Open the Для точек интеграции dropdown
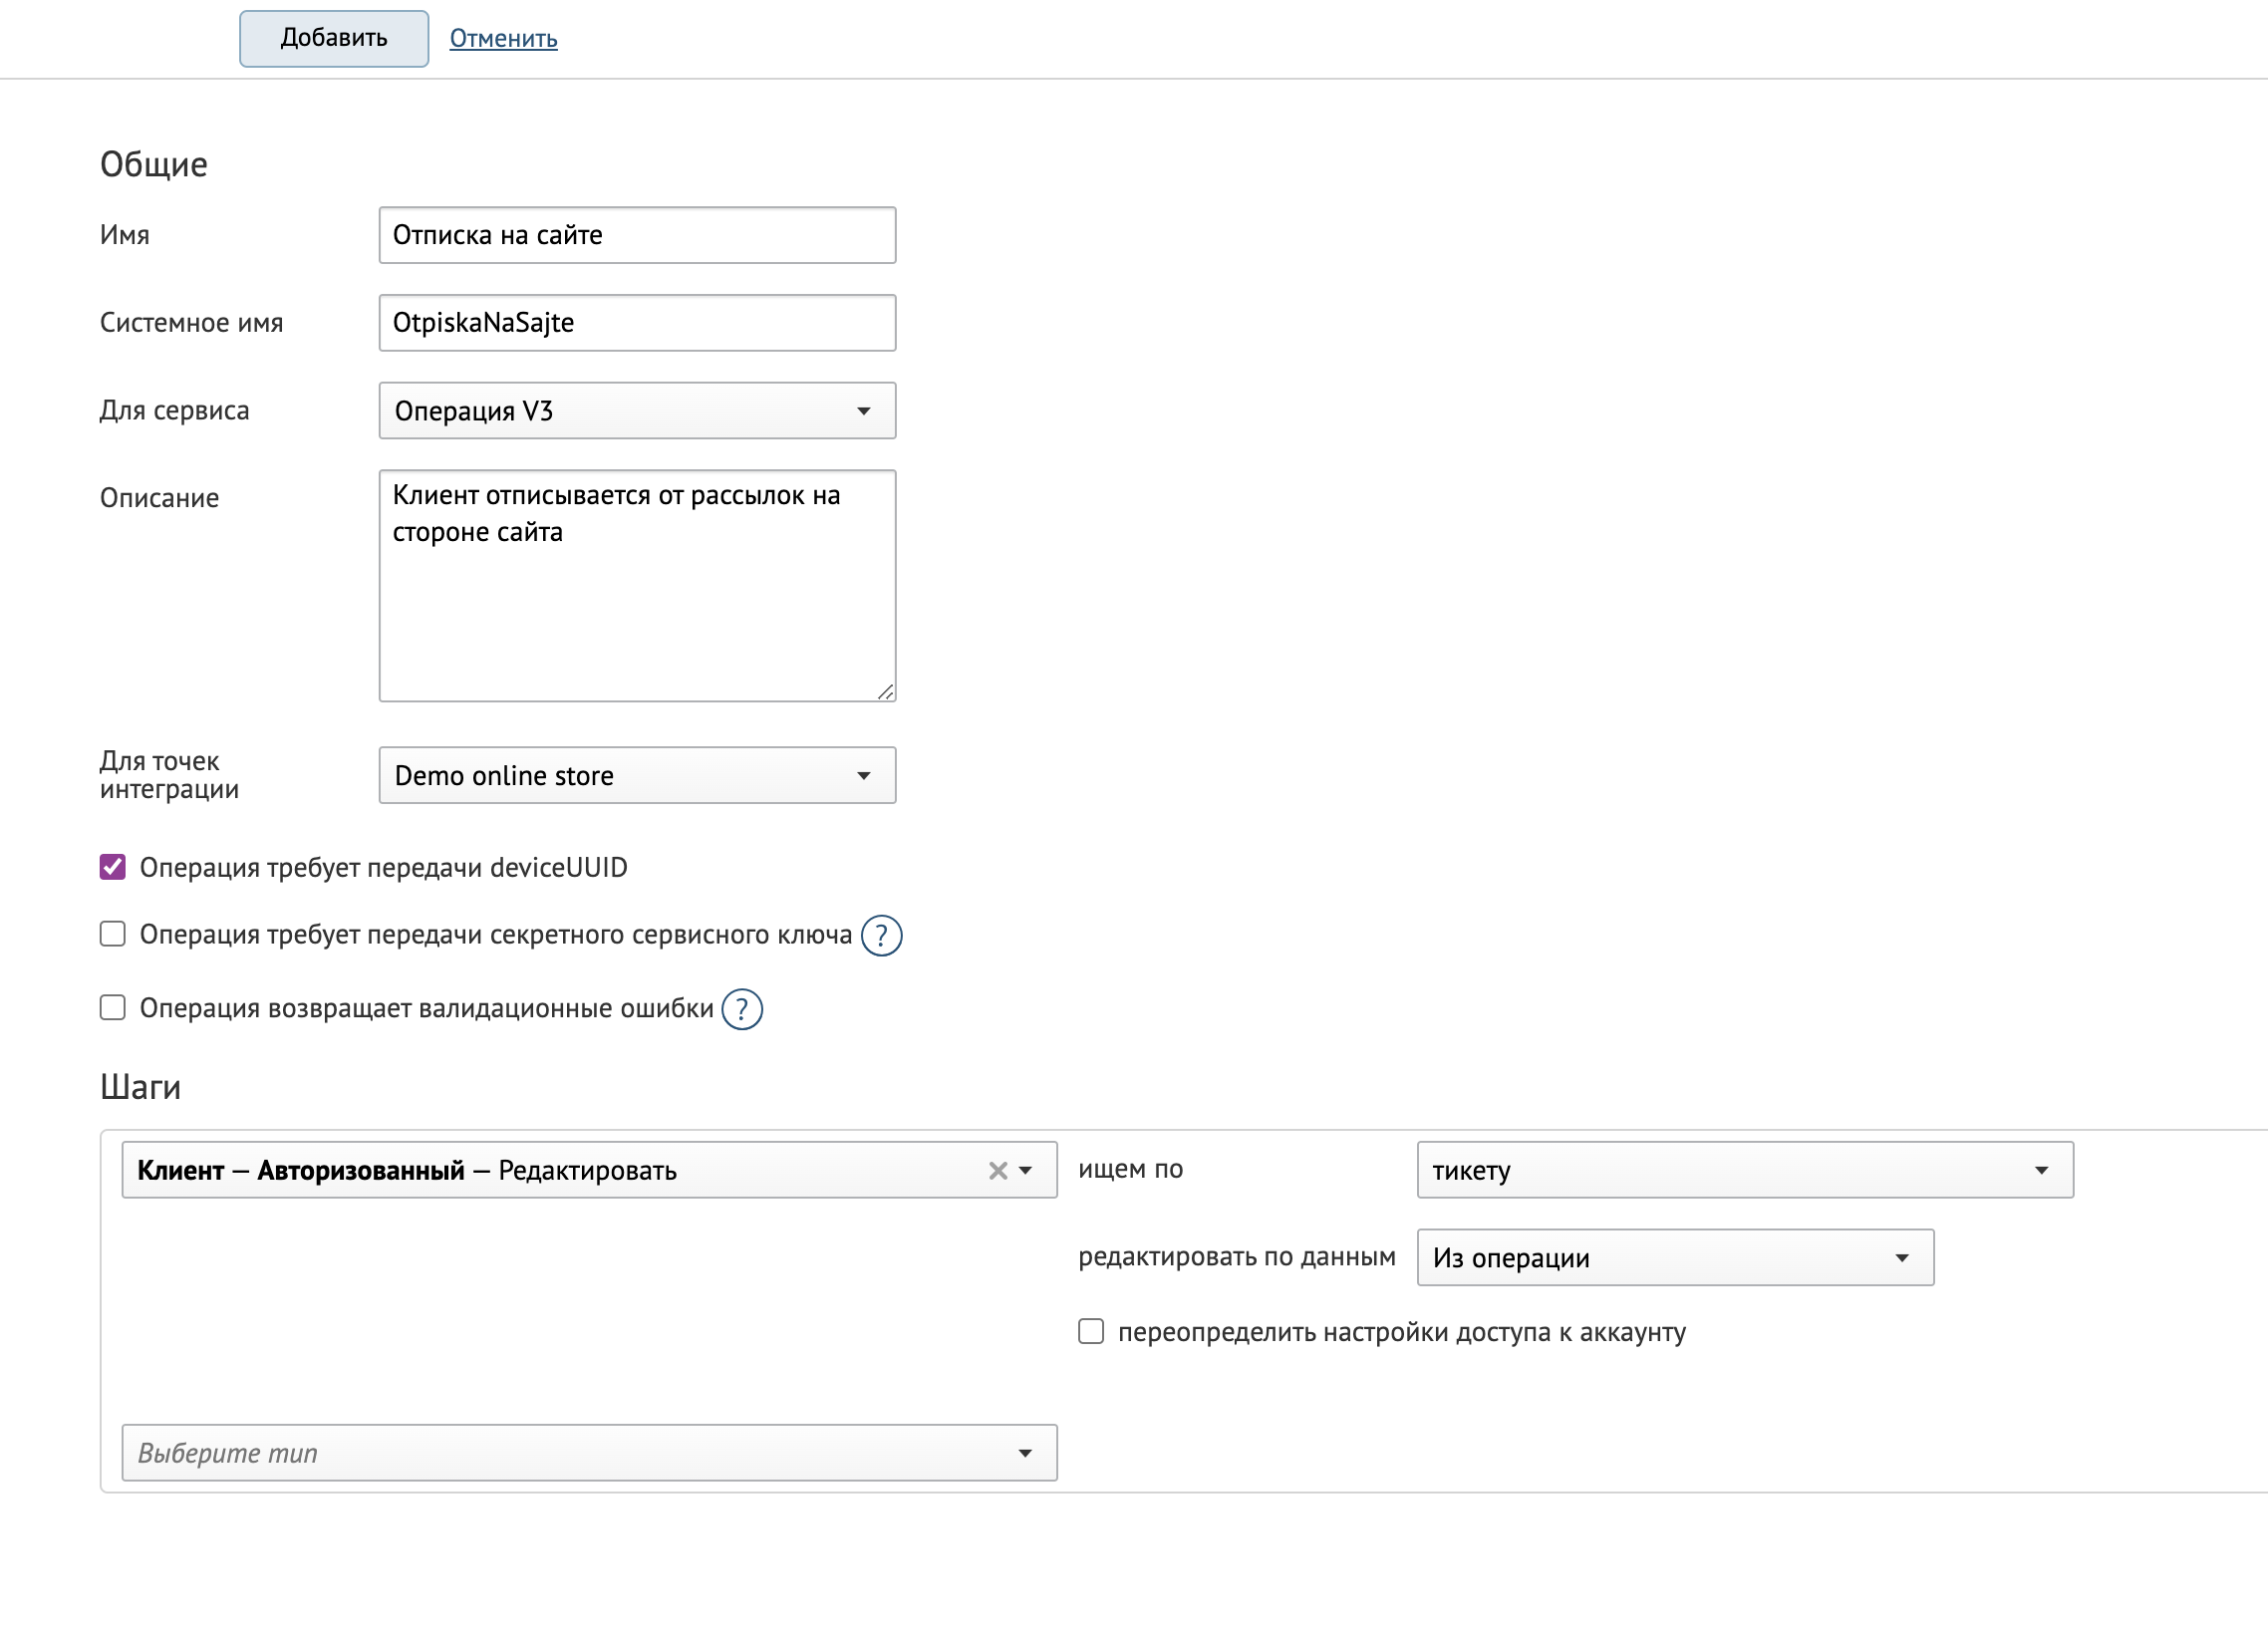The height and width of the screenshot is (1636, 2268). tap(637, 775)
